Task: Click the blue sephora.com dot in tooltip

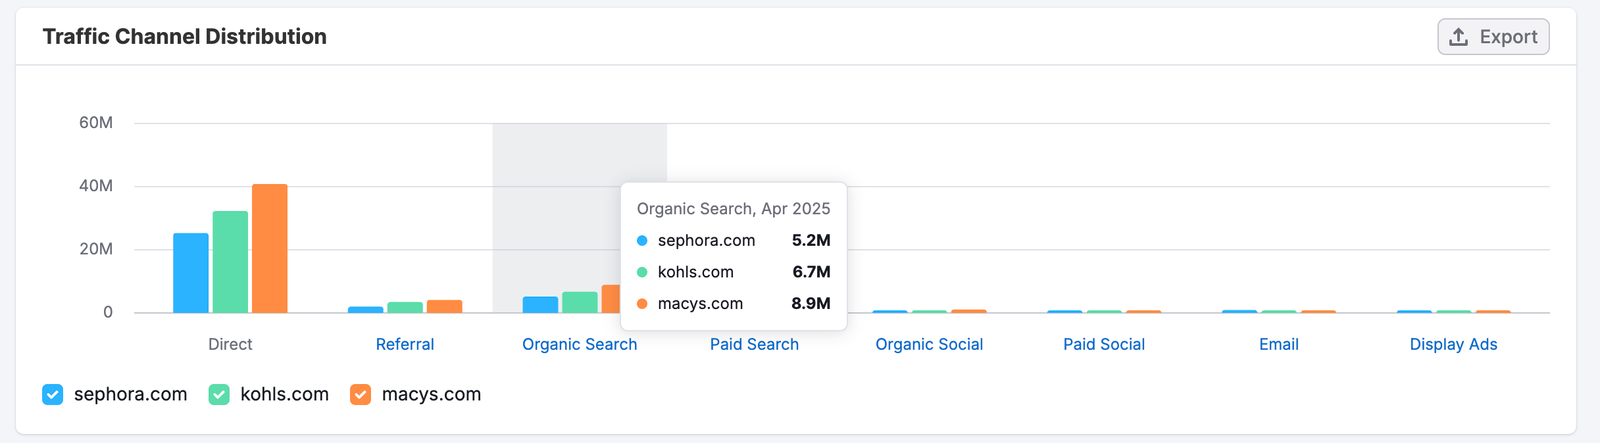Action: (x=642, y=241)
